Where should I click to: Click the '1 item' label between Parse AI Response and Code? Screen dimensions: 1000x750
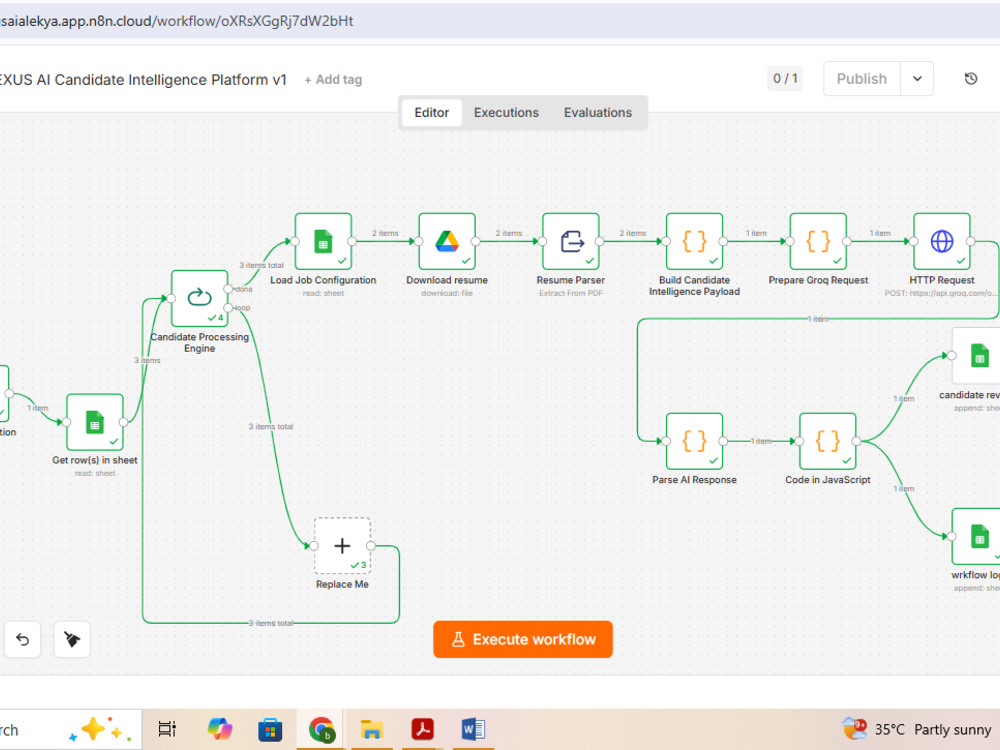761,441
